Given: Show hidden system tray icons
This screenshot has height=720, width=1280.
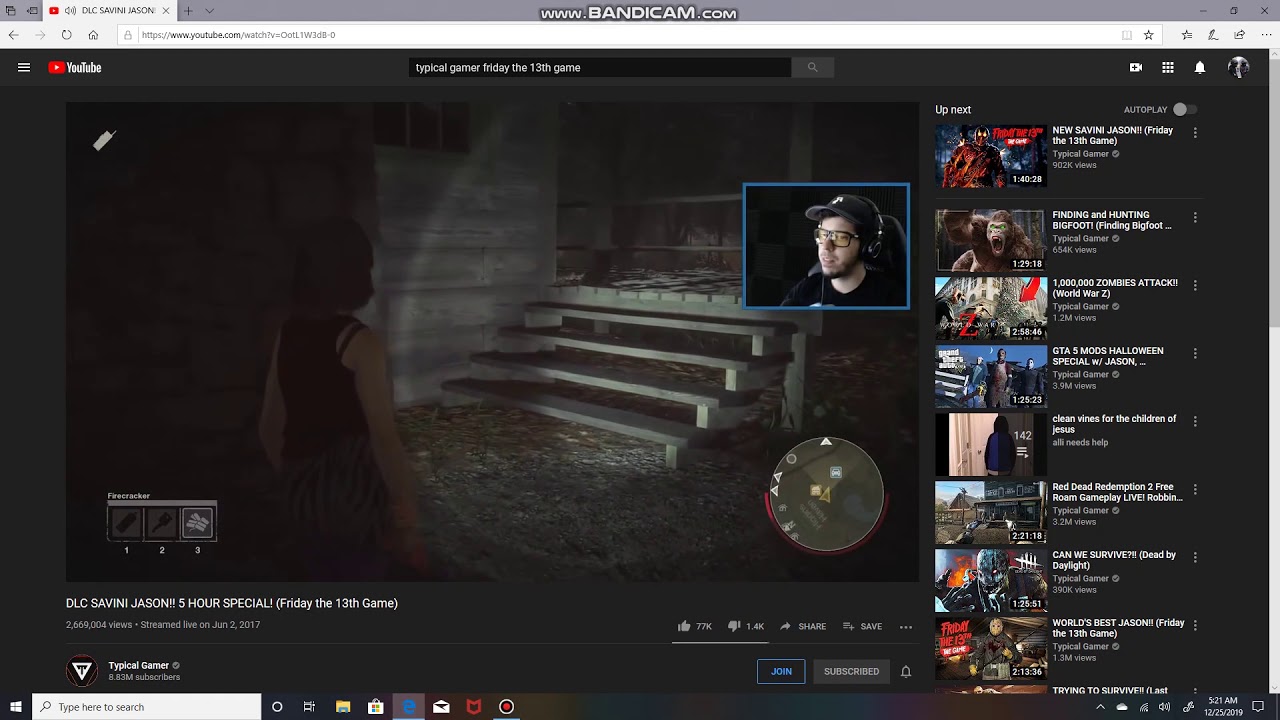Looking at the screenshot, I should [x=1100, y=707].
